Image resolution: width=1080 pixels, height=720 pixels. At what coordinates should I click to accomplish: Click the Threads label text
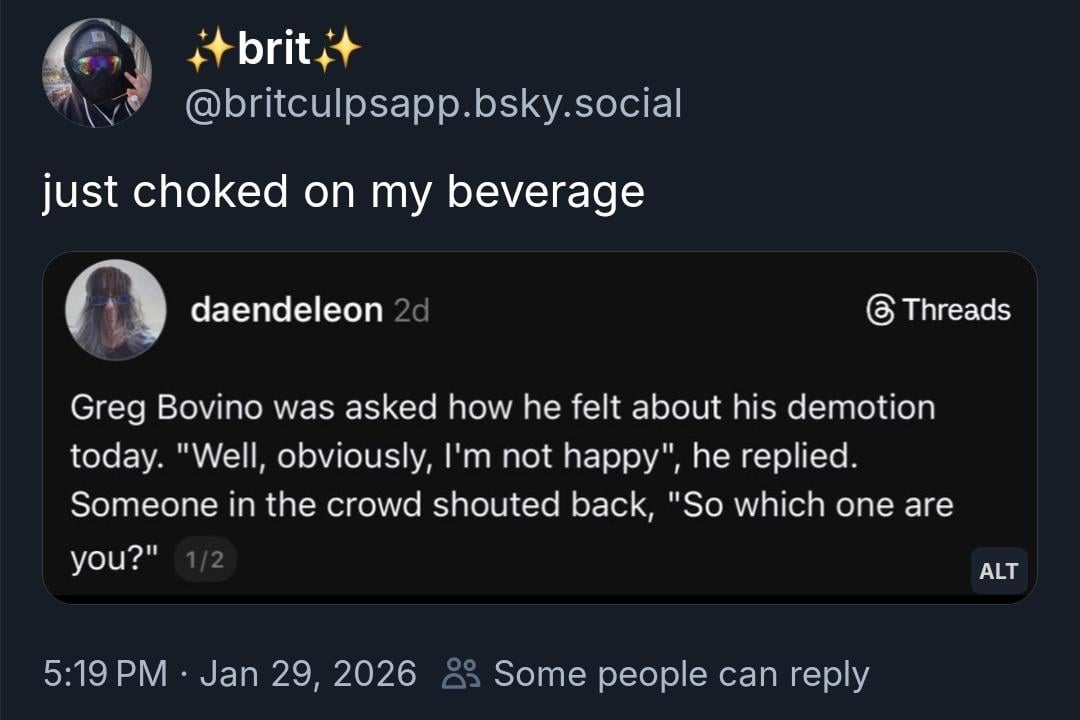click(956, 310)
